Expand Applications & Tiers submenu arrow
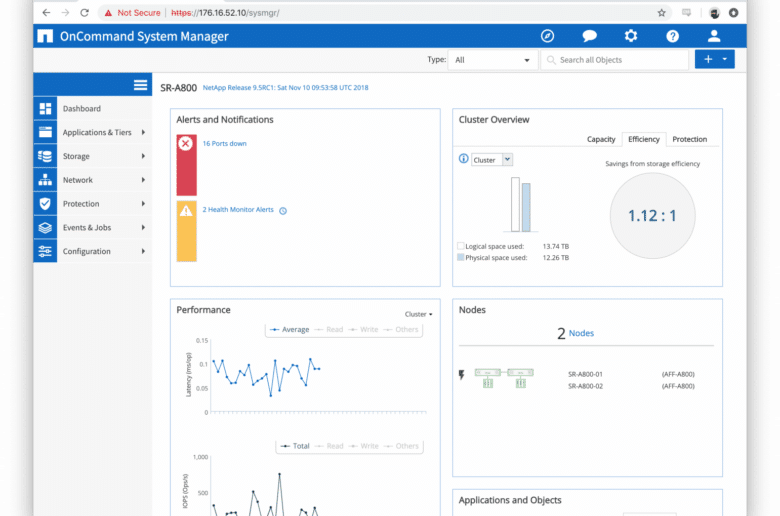The image size is (780, 516). (143, 132)
